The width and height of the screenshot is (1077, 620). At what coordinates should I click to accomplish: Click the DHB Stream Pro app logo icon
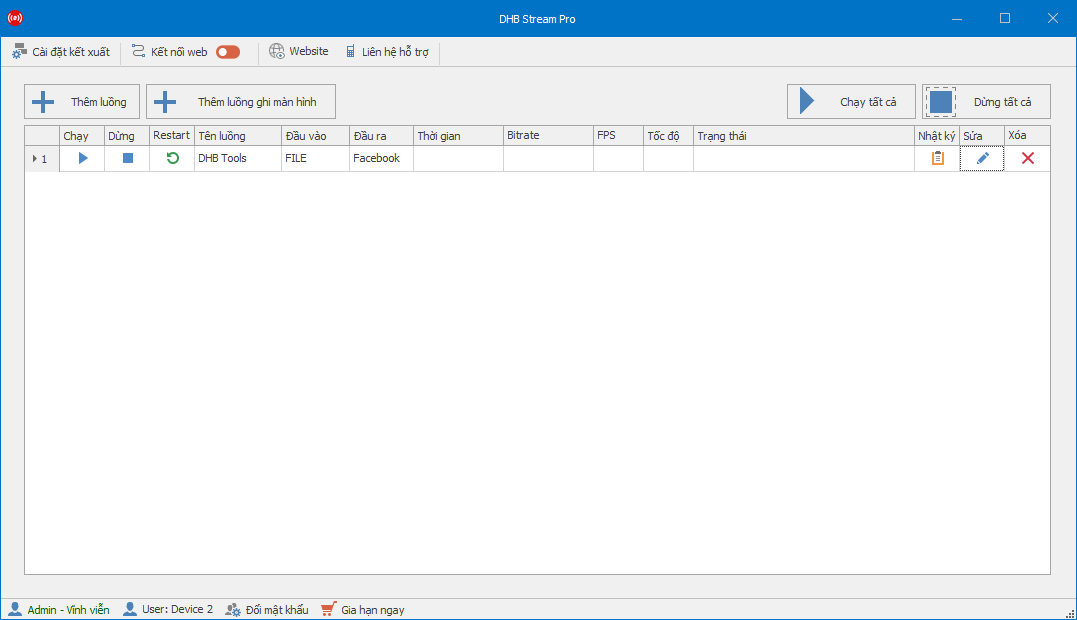coord(14,19)
